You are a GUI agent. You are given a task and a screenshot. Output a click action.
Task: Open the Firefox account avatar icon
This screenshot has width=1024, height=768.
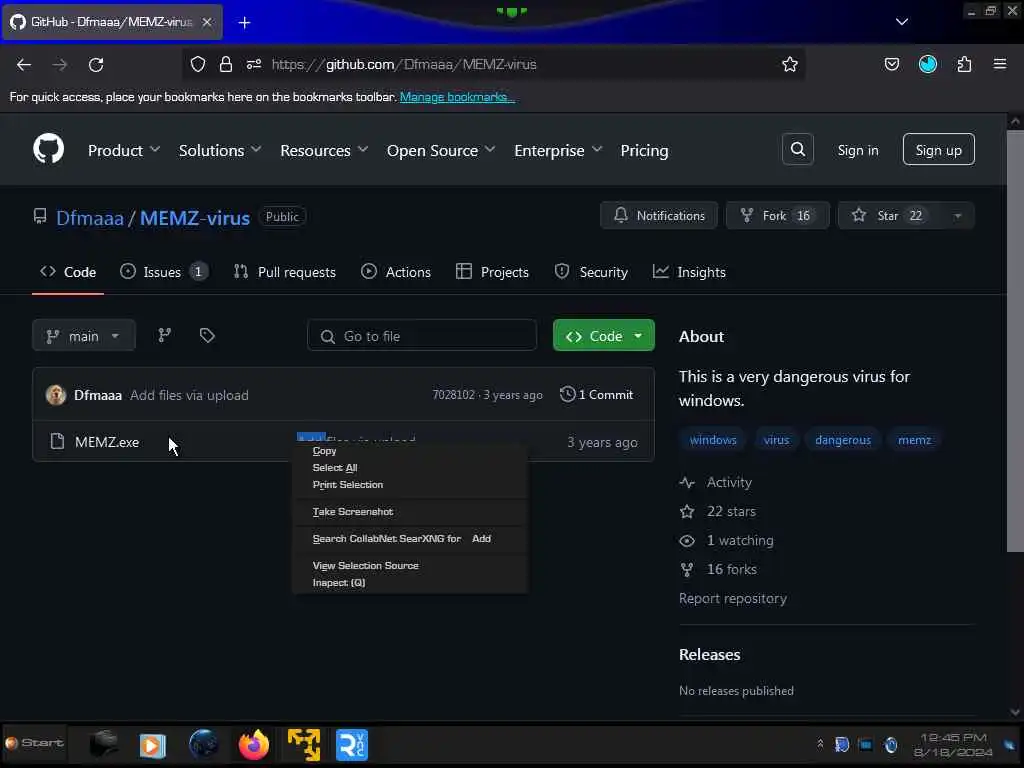pos(928,64)
